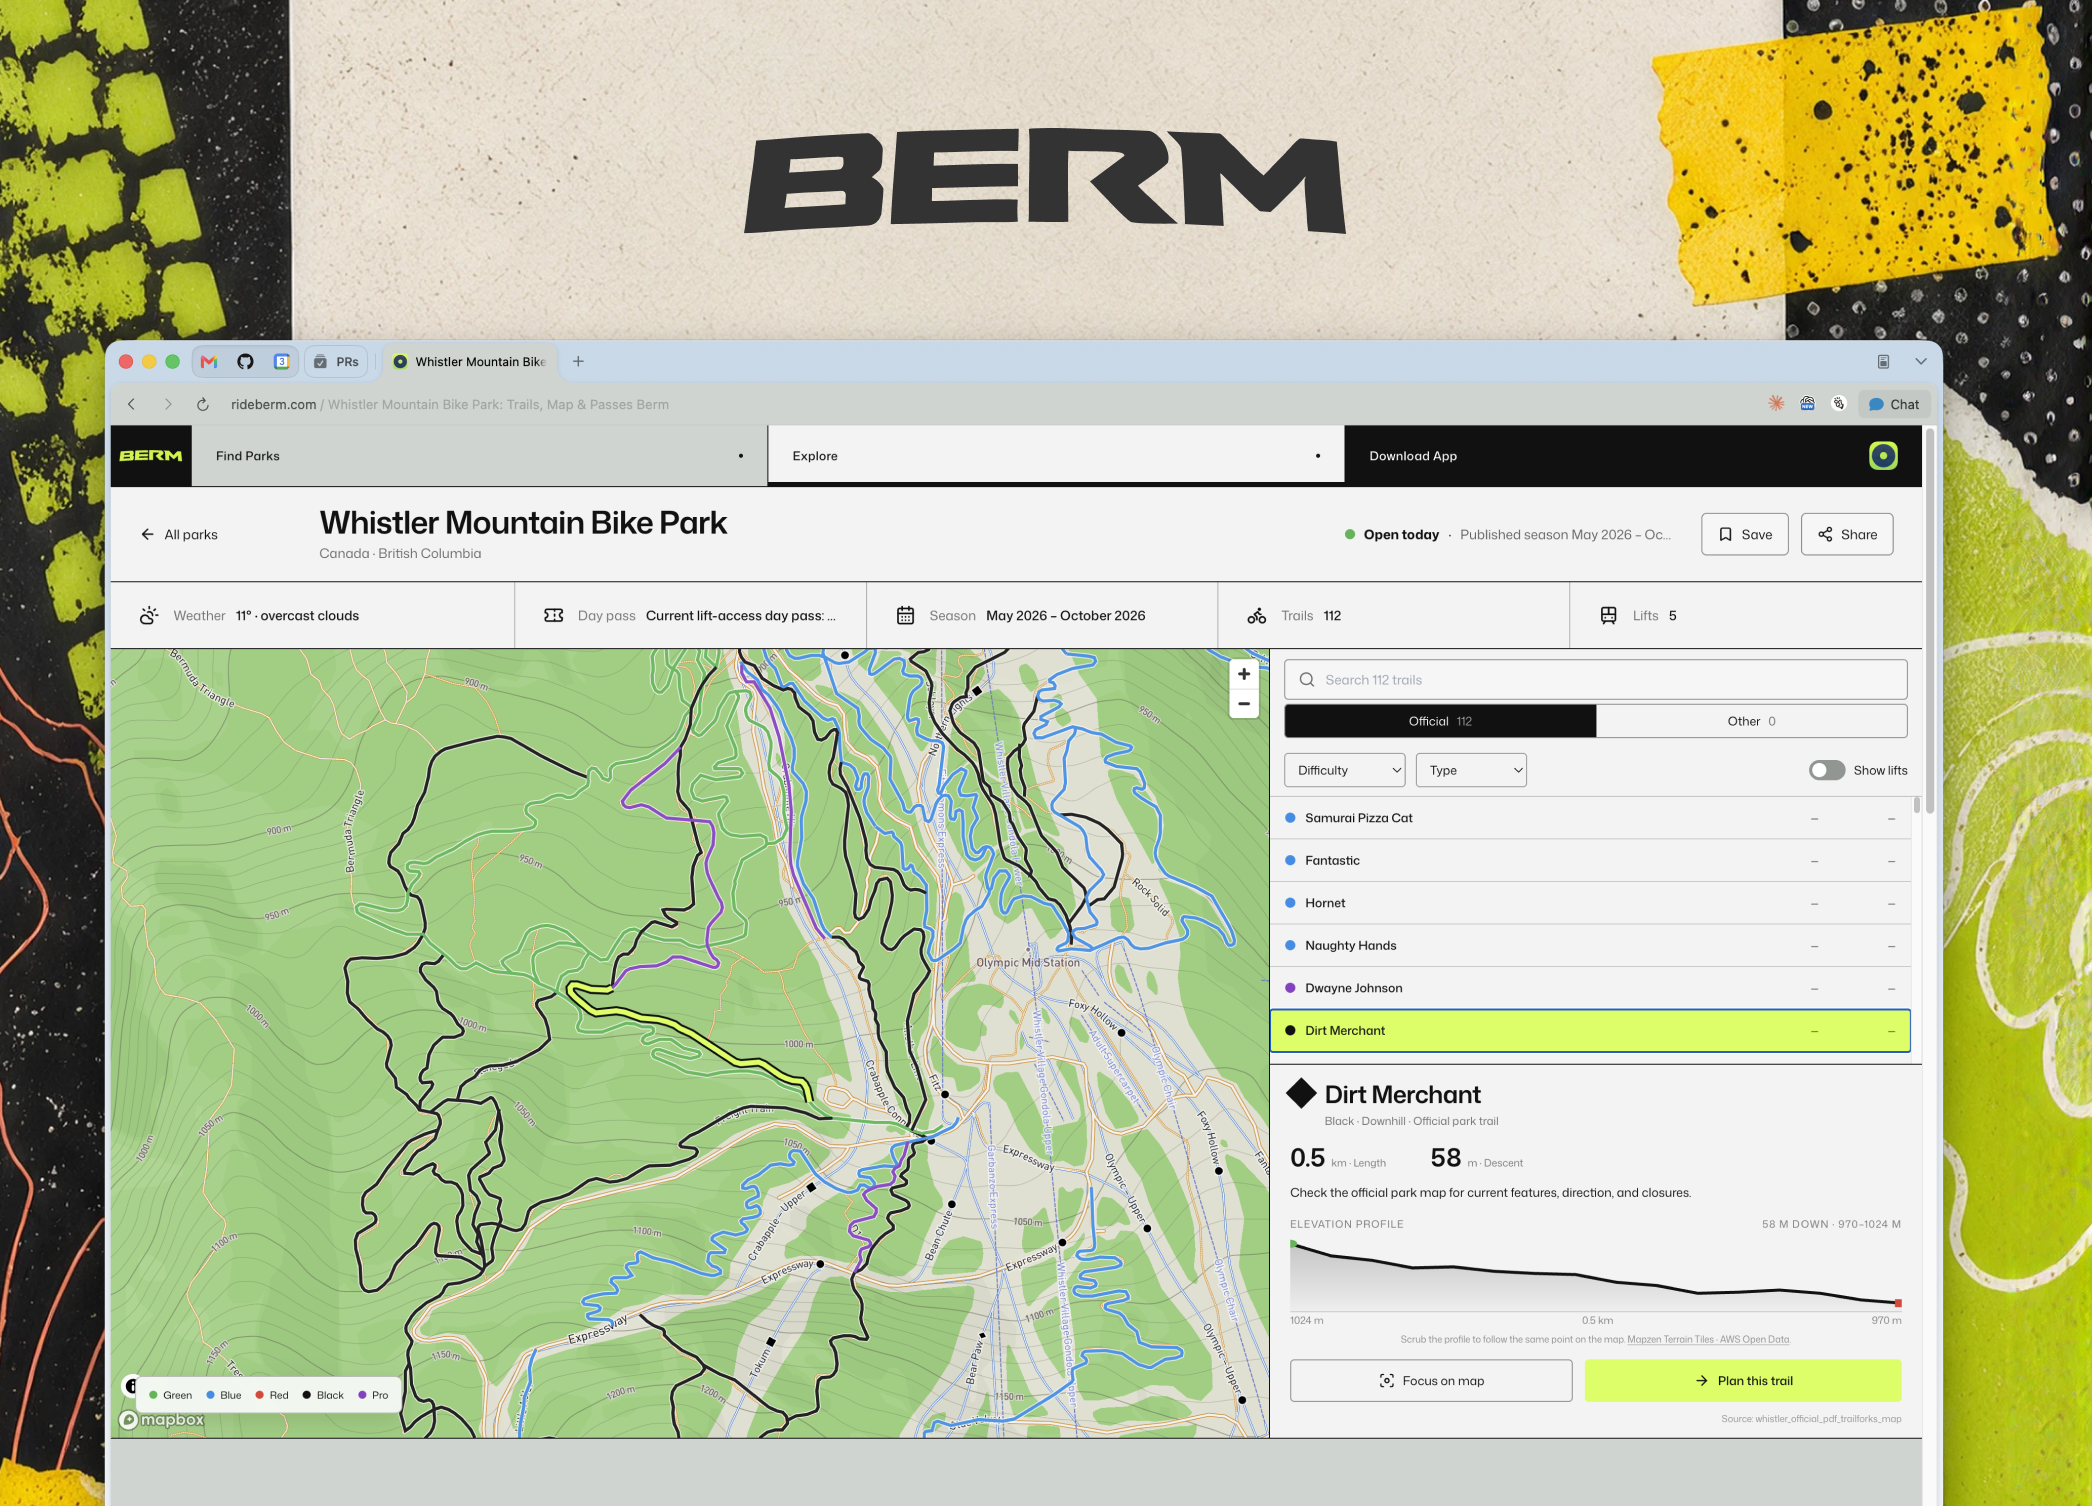2092x1506 pixels.
Task: Go back in browser history
Action: pyautogui.click(x=131, y=404)
